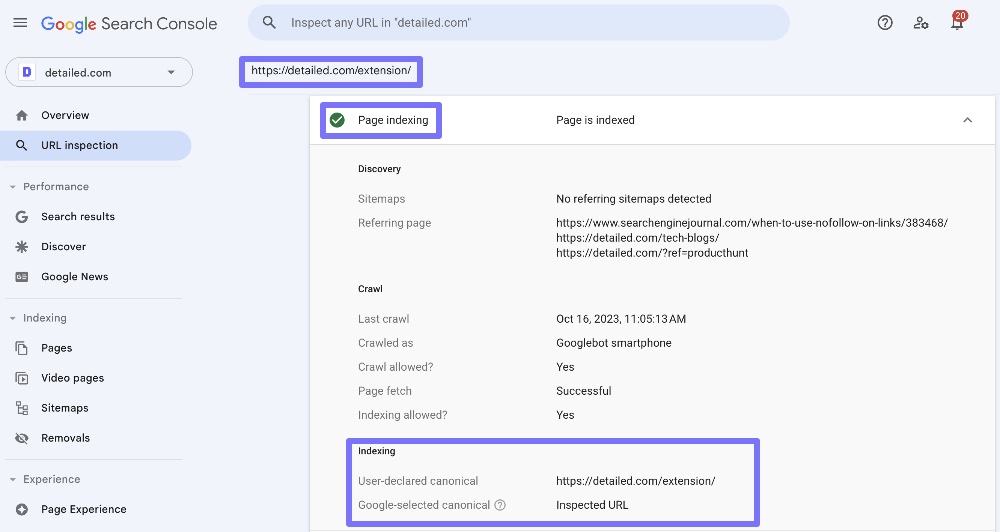Viewport: 1000px width, 532px height.
Task: Click the Inspected URL canonical value
Action: tap(592, 505)
